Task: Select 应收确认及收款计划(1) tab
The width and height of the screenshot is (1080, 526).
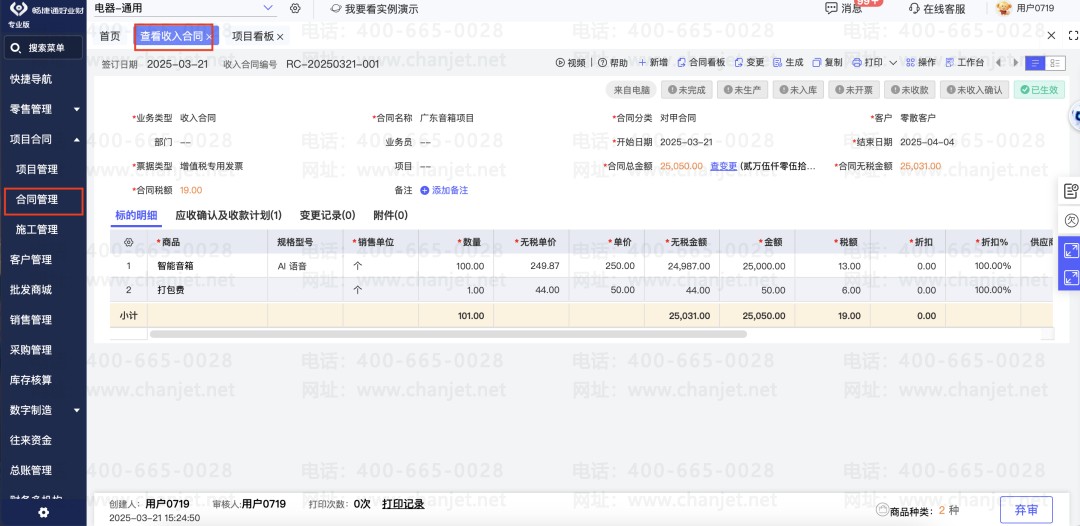Action: [x=229, y=215]
